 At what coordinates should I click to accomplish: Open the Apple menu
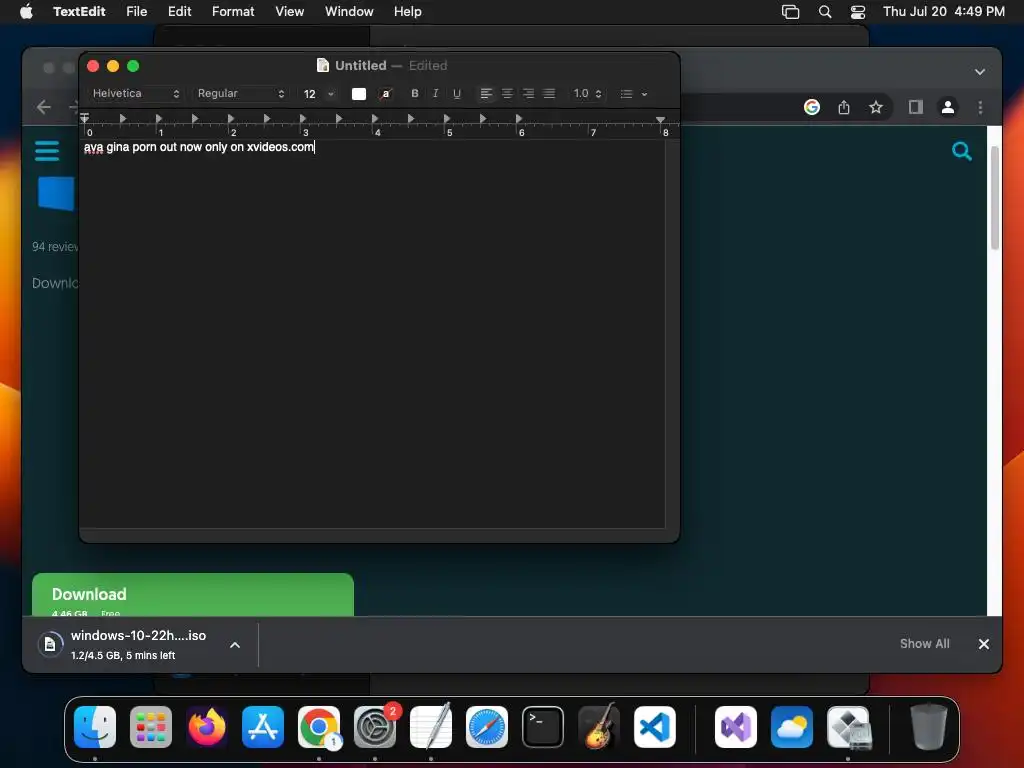click(26, 11)
